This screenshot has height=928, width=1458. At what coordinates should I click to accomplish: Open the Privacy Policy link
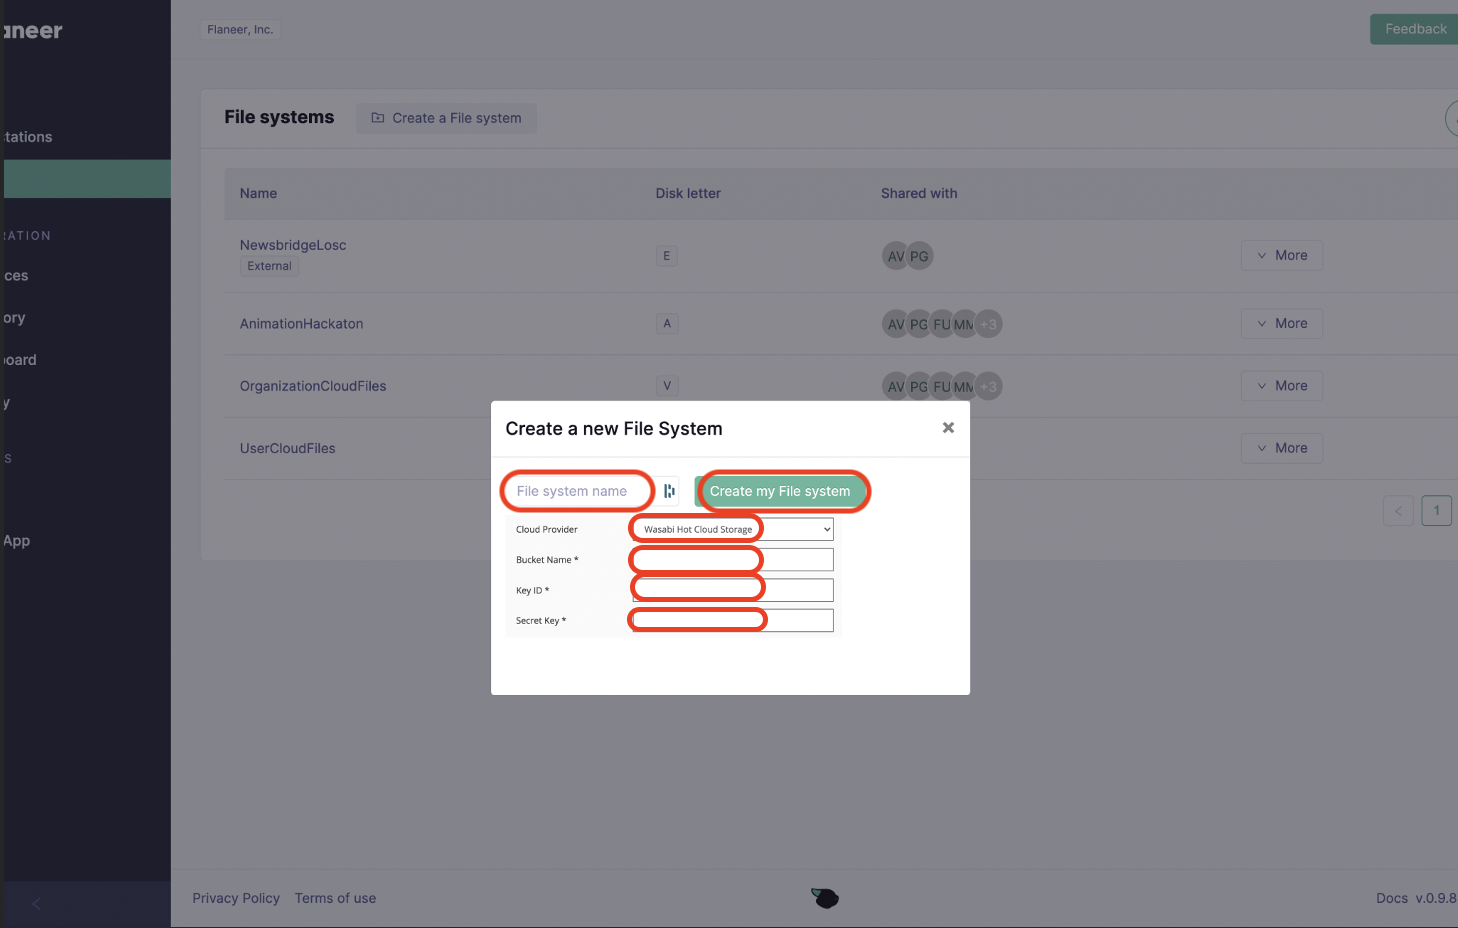(236, 898)
